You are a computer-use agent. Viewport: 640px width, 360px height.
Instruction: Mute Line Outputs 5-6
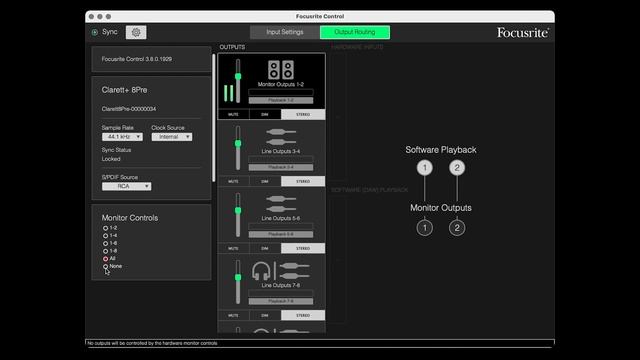coord(233,249)
